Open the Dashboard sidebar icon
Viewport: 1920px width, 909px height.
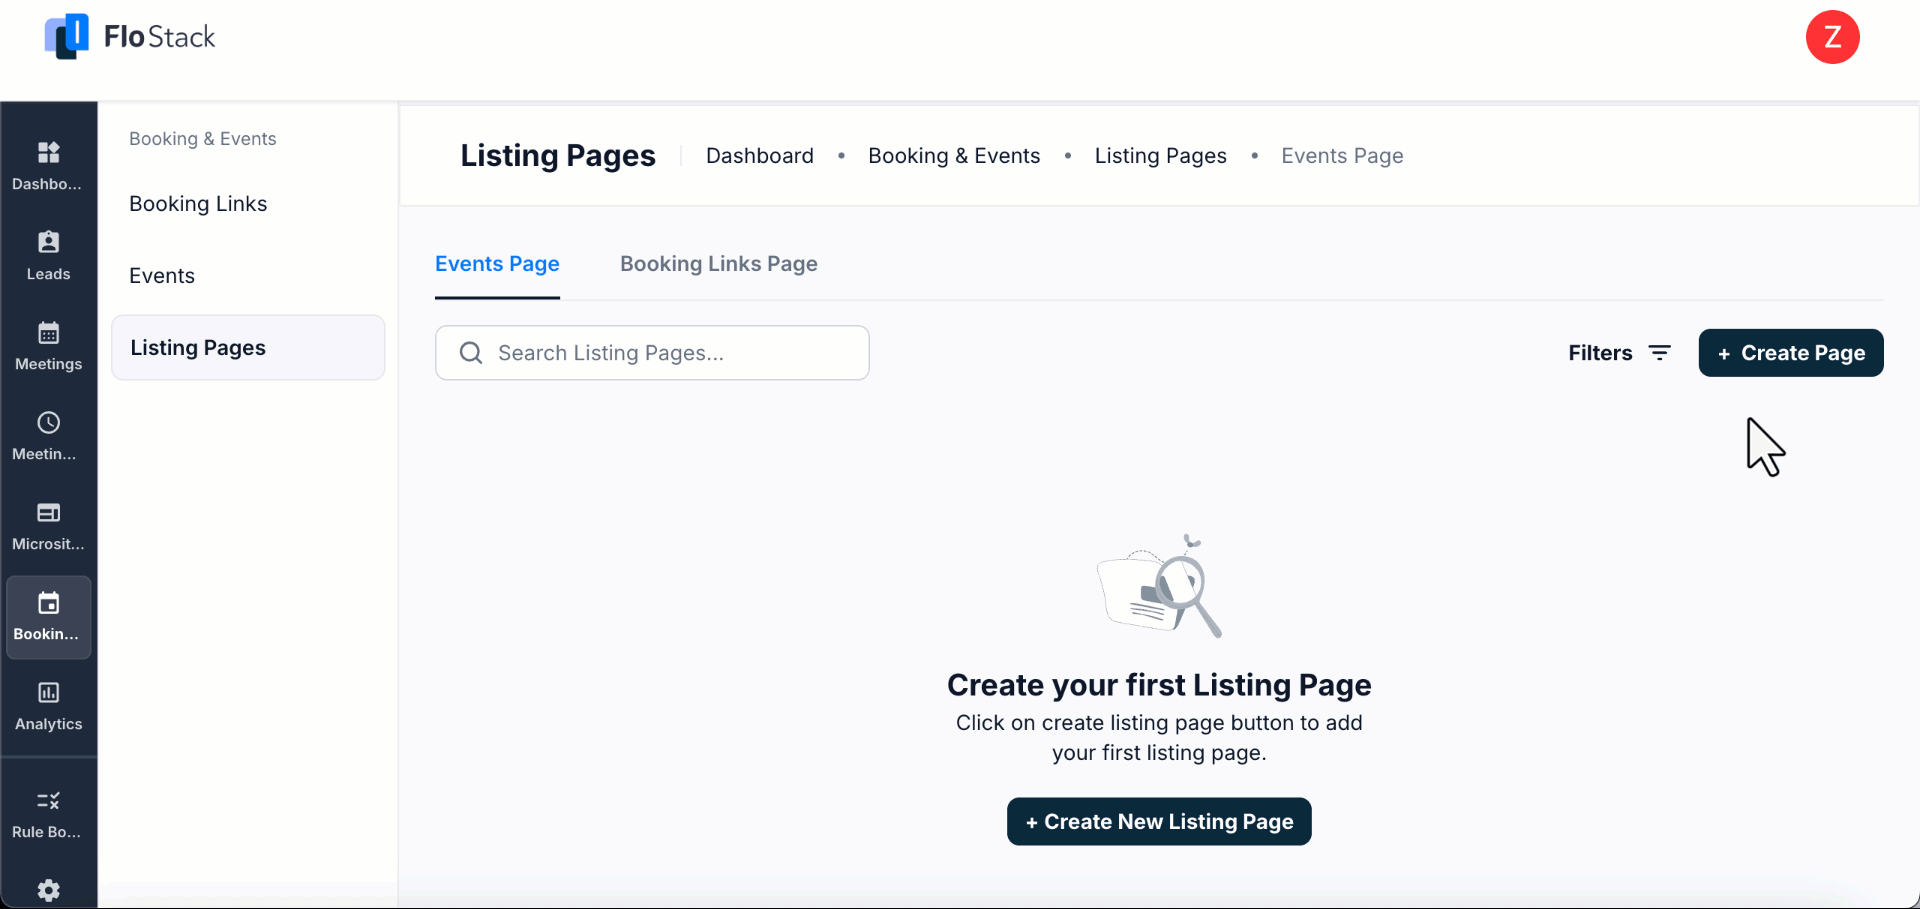48,165
